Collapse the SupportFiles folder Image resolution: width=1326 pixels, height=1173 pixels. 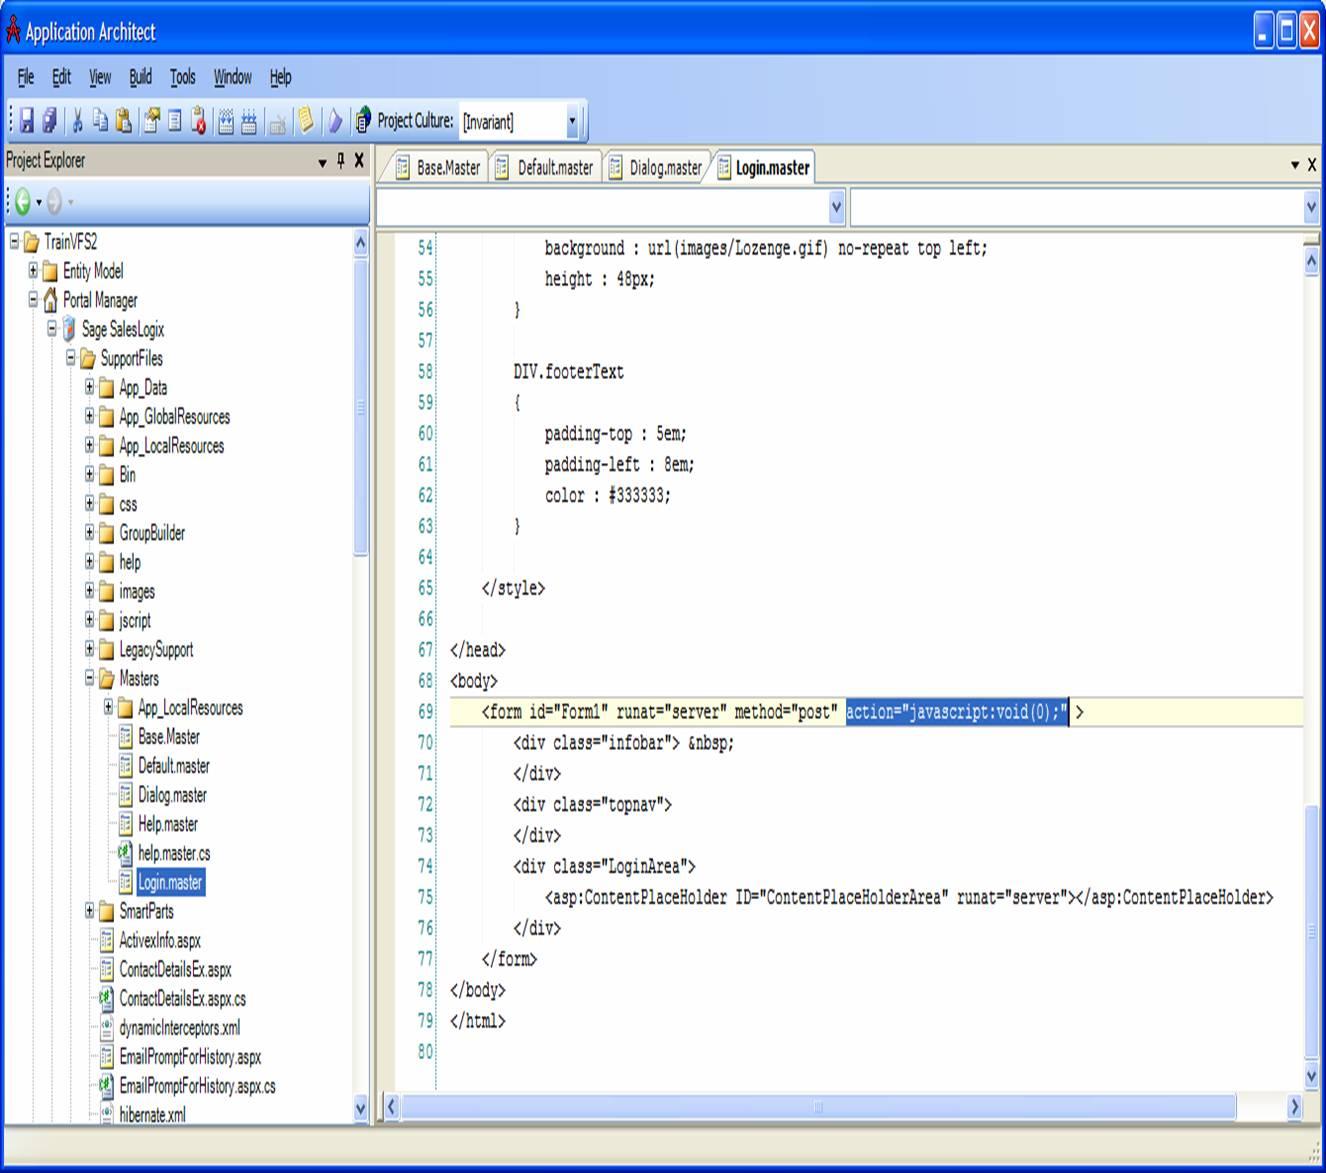pyautogui.click(x=71, y=357)
